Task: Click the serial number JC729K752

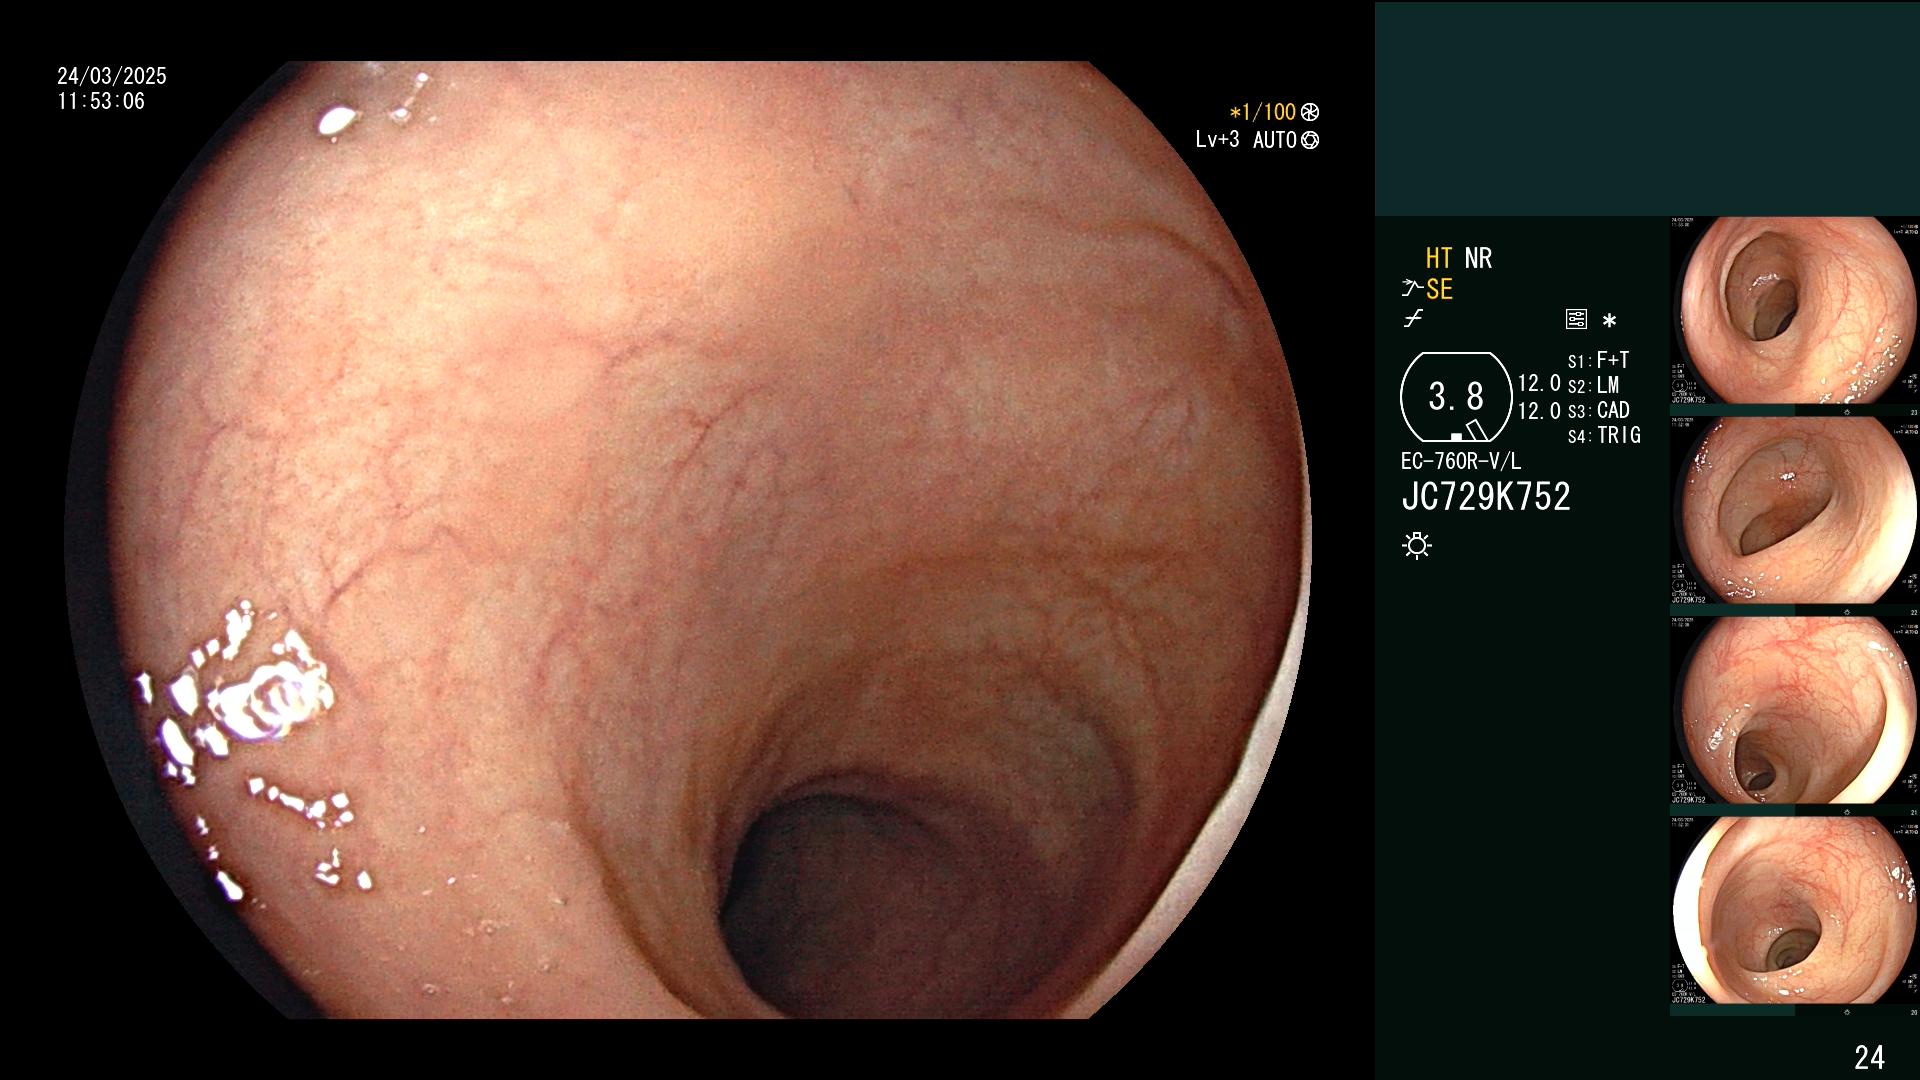Action: coord(1486,497)
